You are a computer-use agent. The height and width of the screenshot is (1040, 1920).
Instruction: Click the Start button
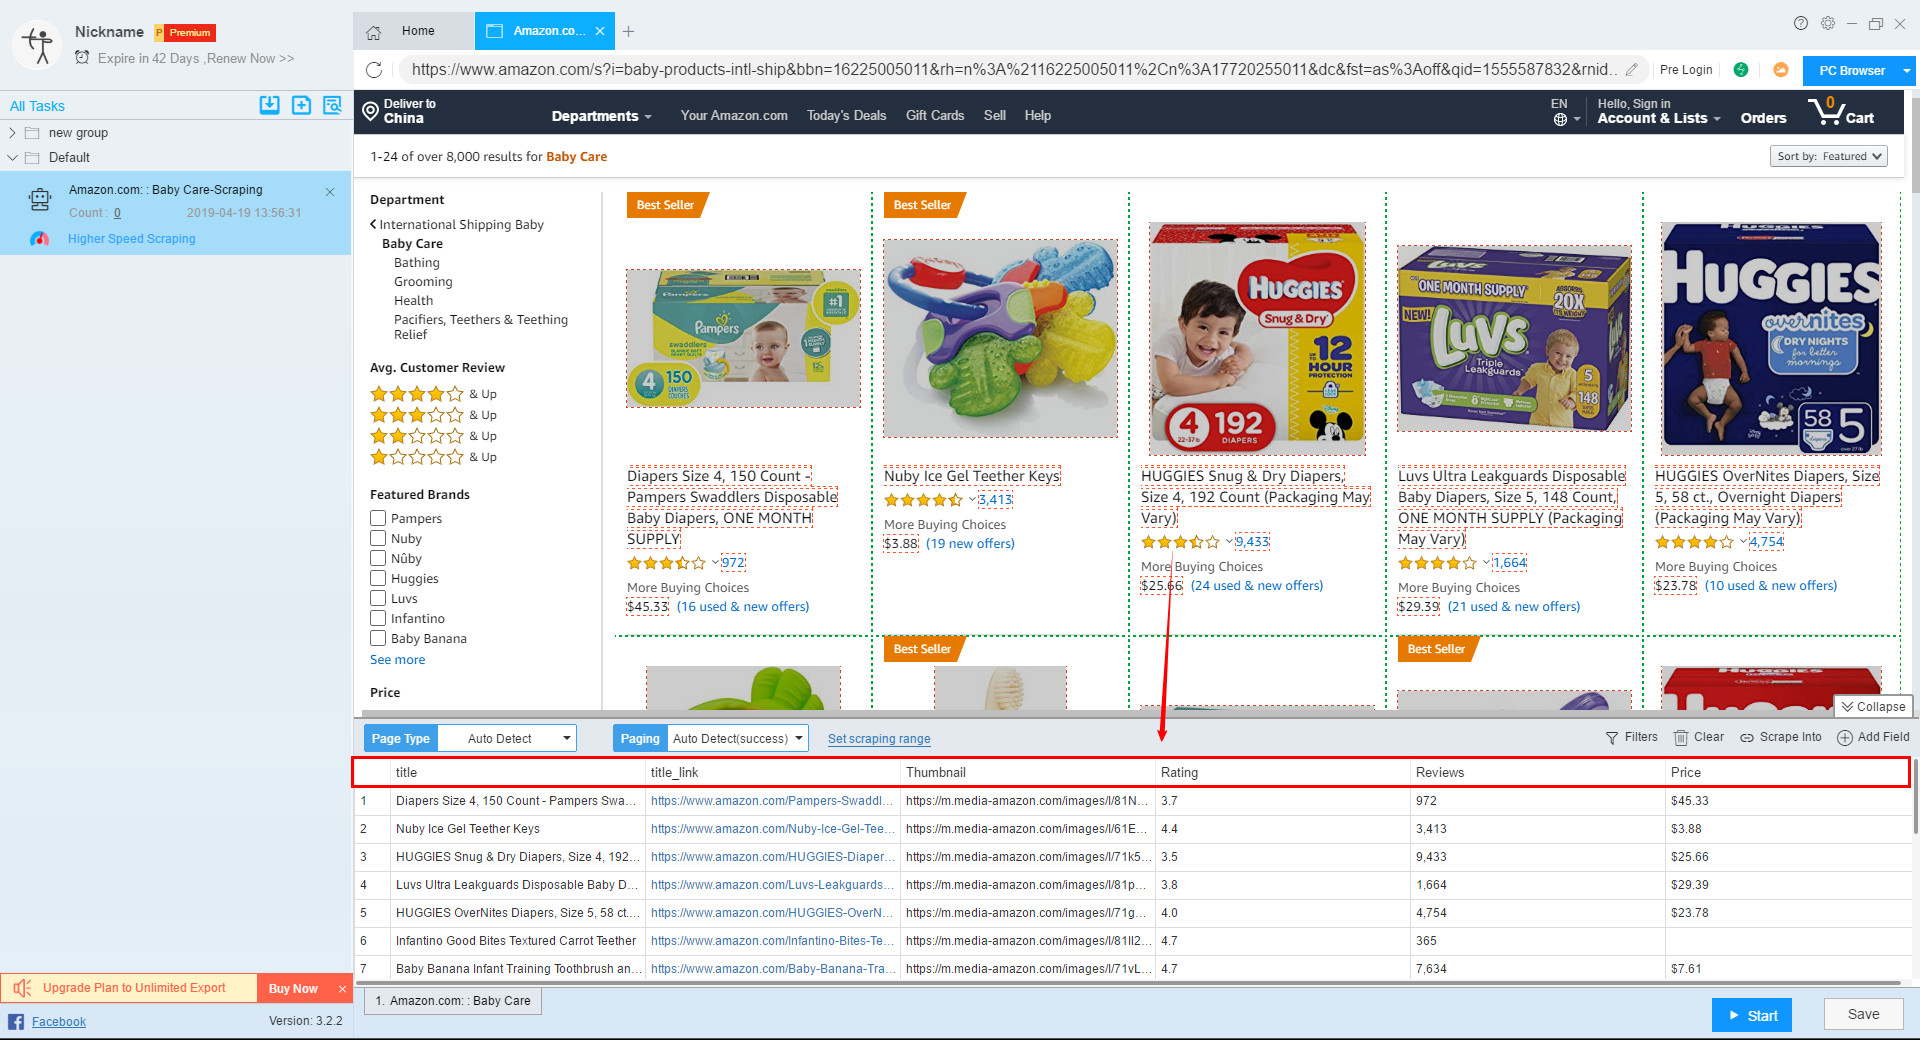(x=1752, y=1015)
